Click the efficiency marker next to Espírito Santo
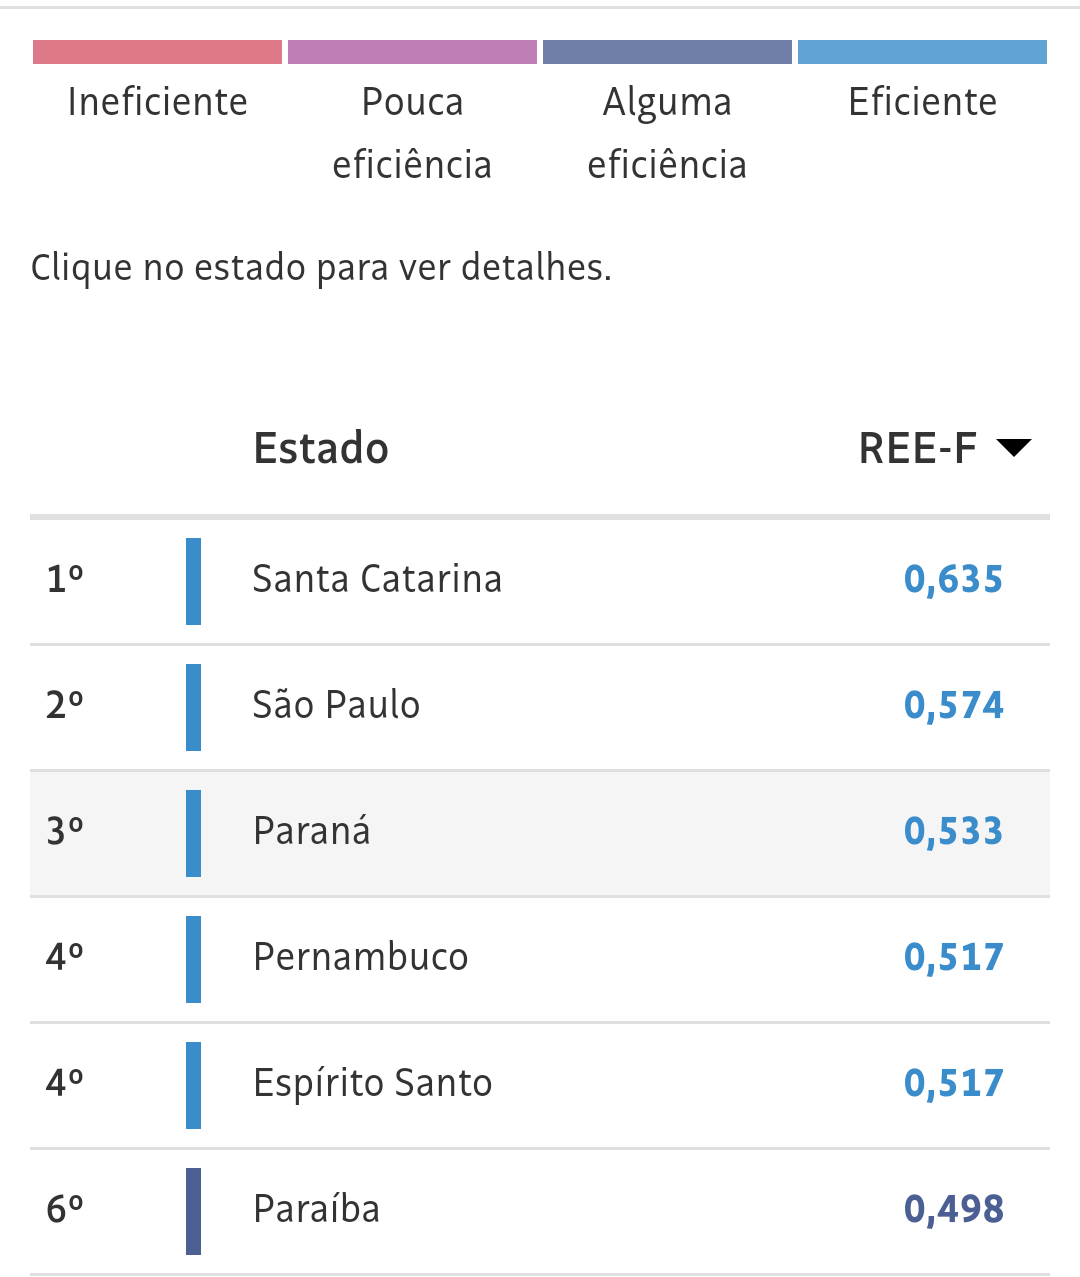This screenshot has width=1080, height=1277. 193,1083
